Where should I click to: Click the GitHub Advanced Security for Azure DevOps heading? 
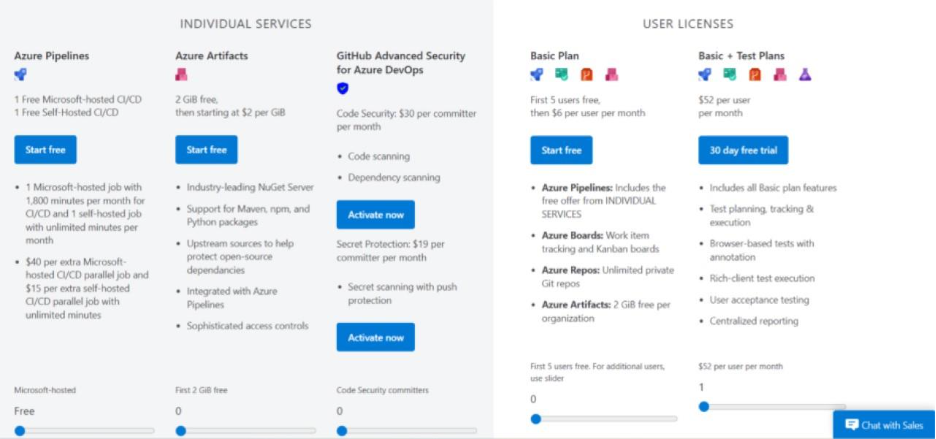pyautogui.click(x=401, y=63)
